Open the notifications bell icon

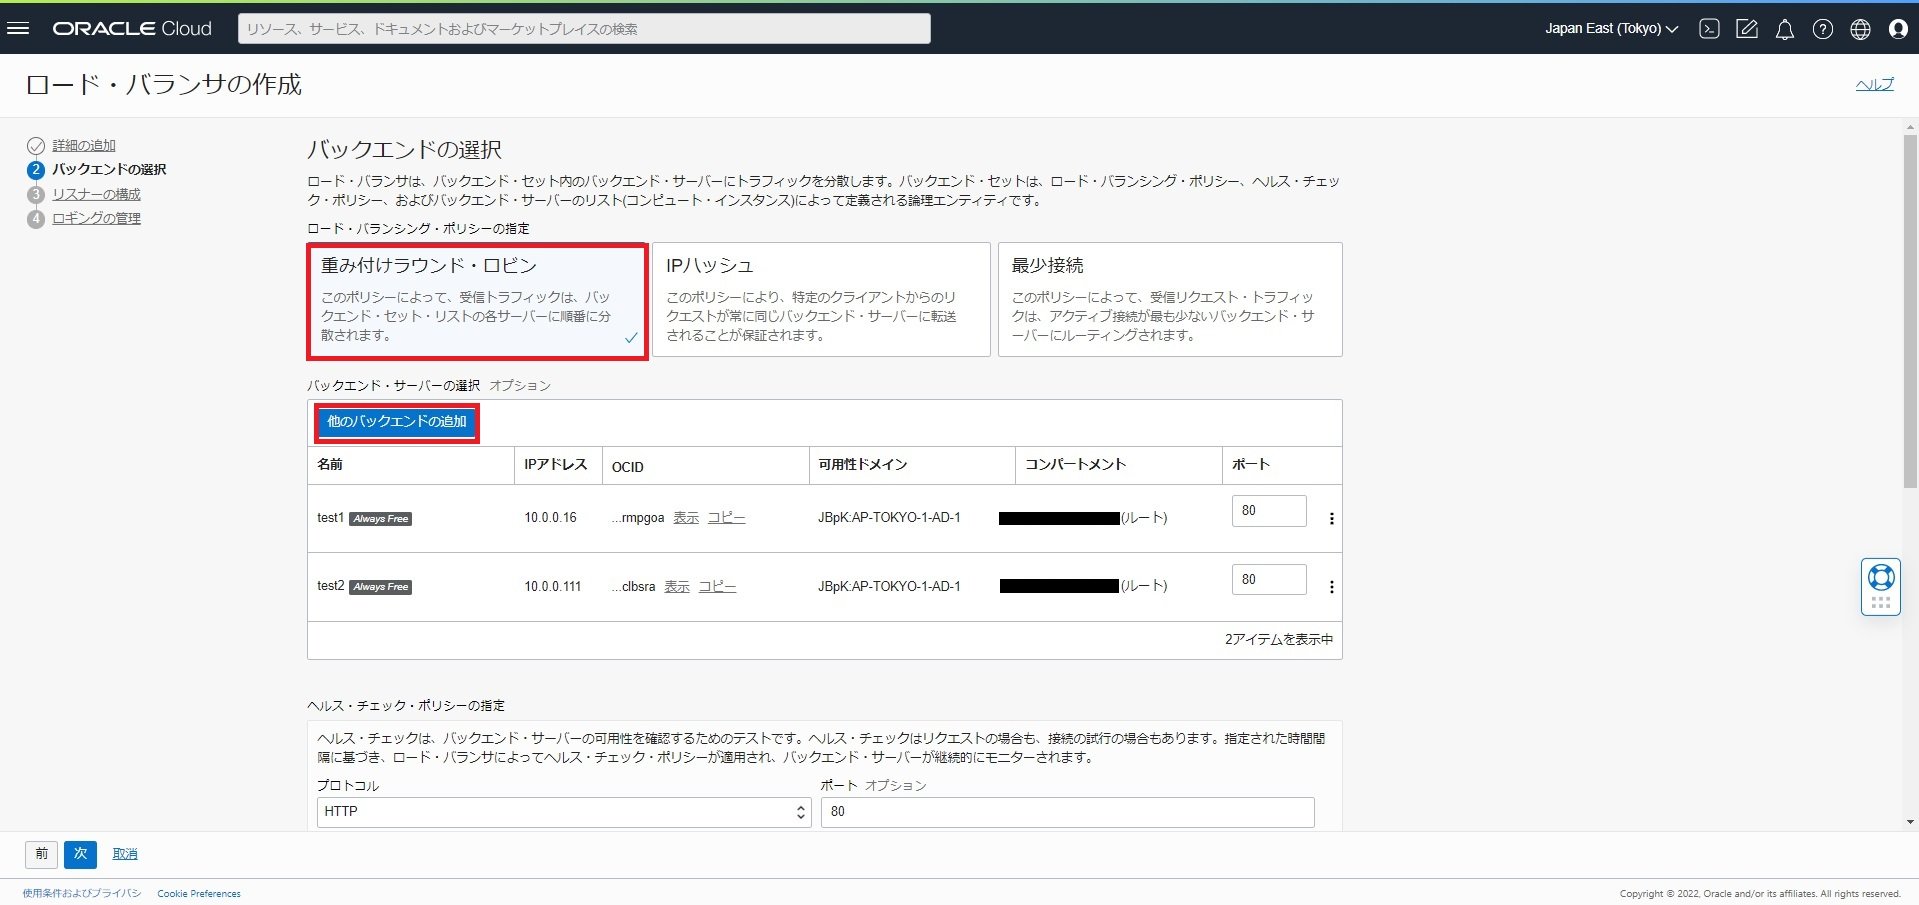point(1784,29)
